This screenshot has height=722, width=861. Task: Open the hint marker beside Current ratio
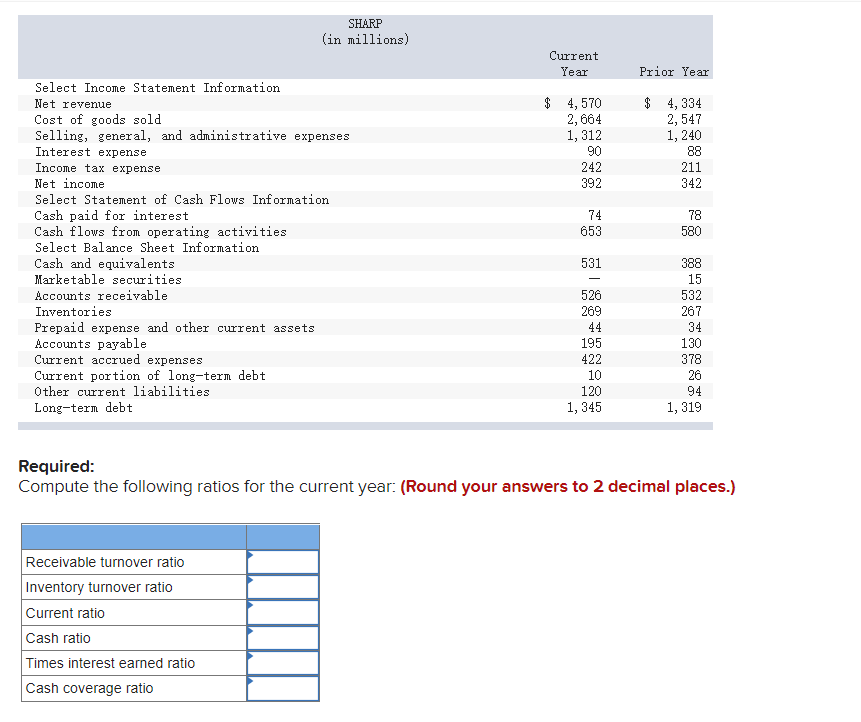click(250, 606)
